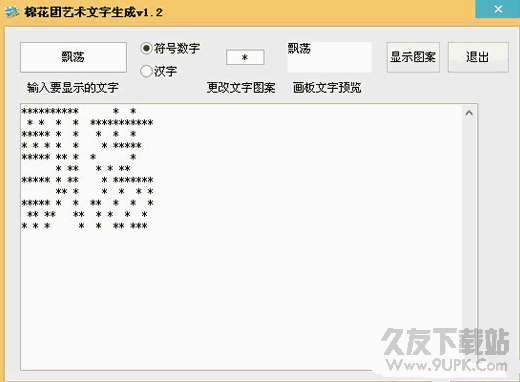Click the window title 棉花团艺术文字生成v1.2

click(93, 12)
